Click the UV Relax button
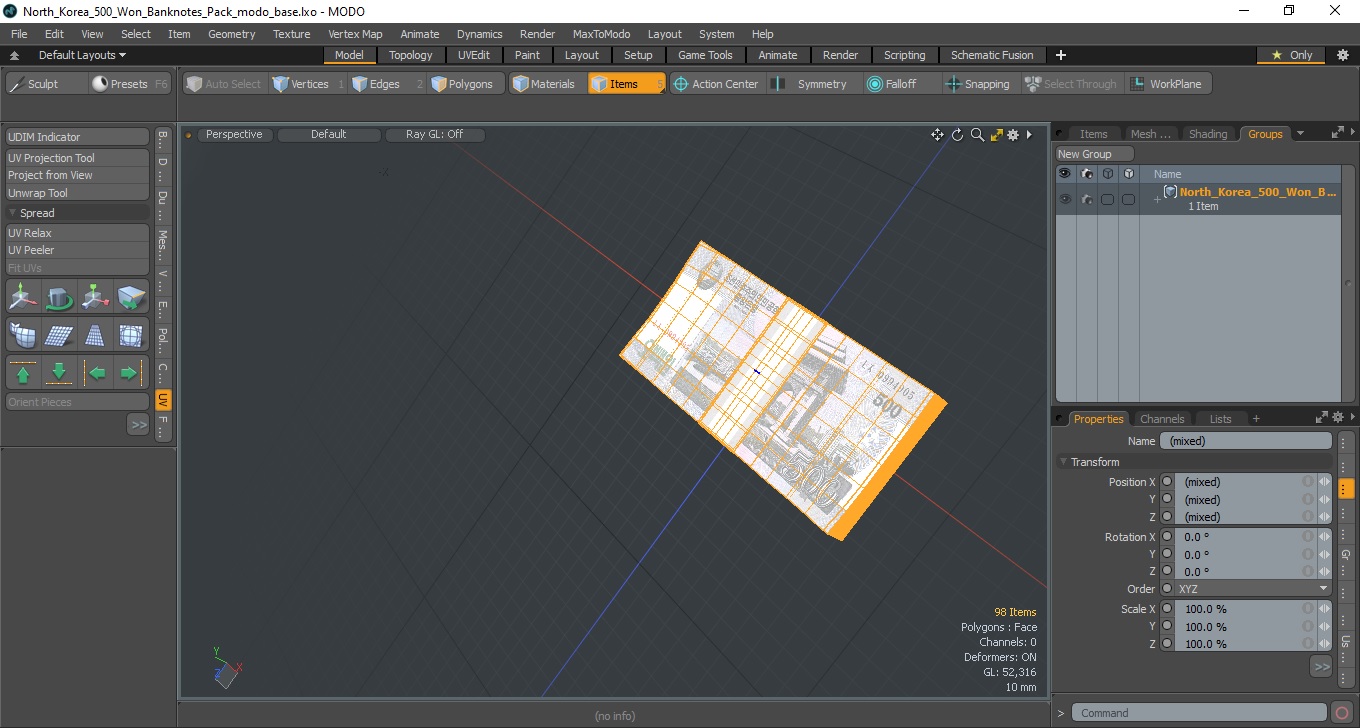 pyautogui.click(x=78, y=233)
